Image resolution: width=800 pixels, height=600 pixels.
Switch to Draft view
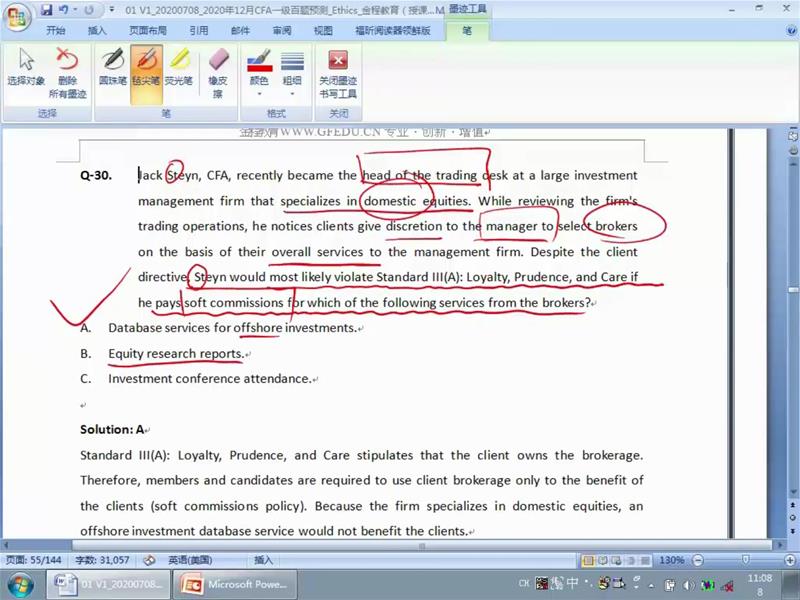645,560
